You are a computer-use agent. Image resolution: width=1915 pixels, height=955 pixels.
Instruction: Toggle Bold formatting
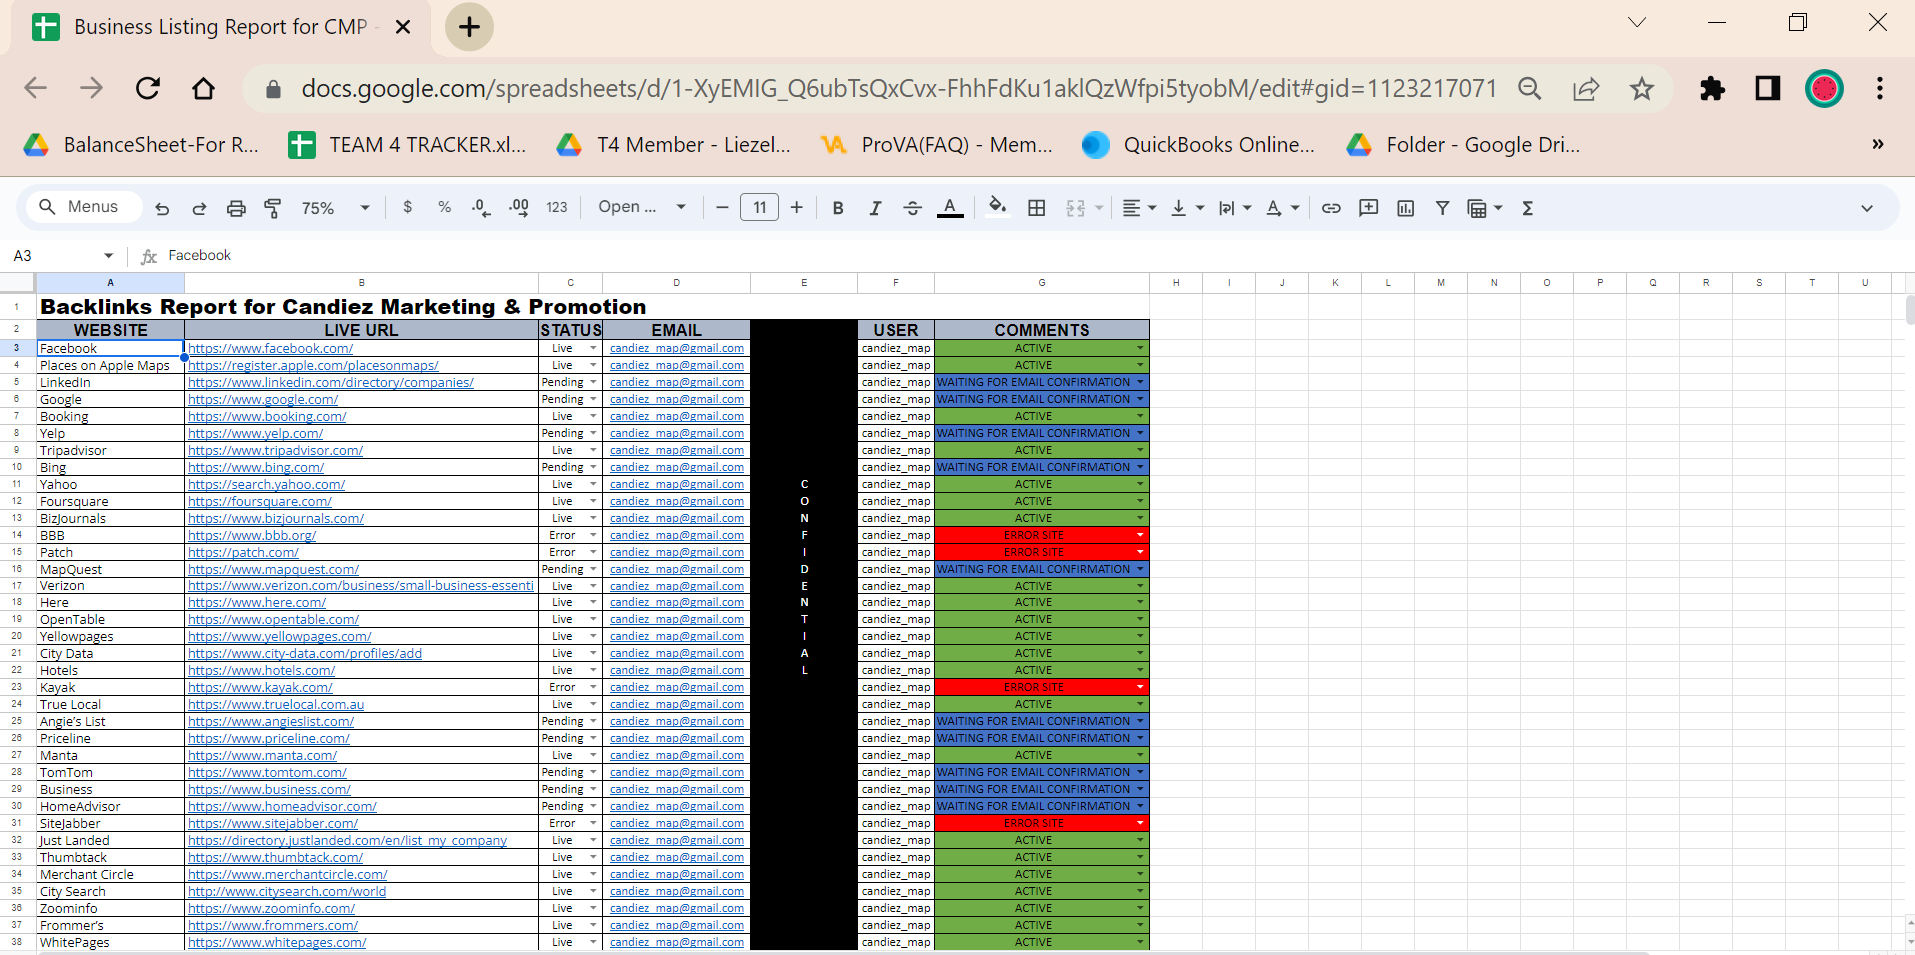coord(838,208)
